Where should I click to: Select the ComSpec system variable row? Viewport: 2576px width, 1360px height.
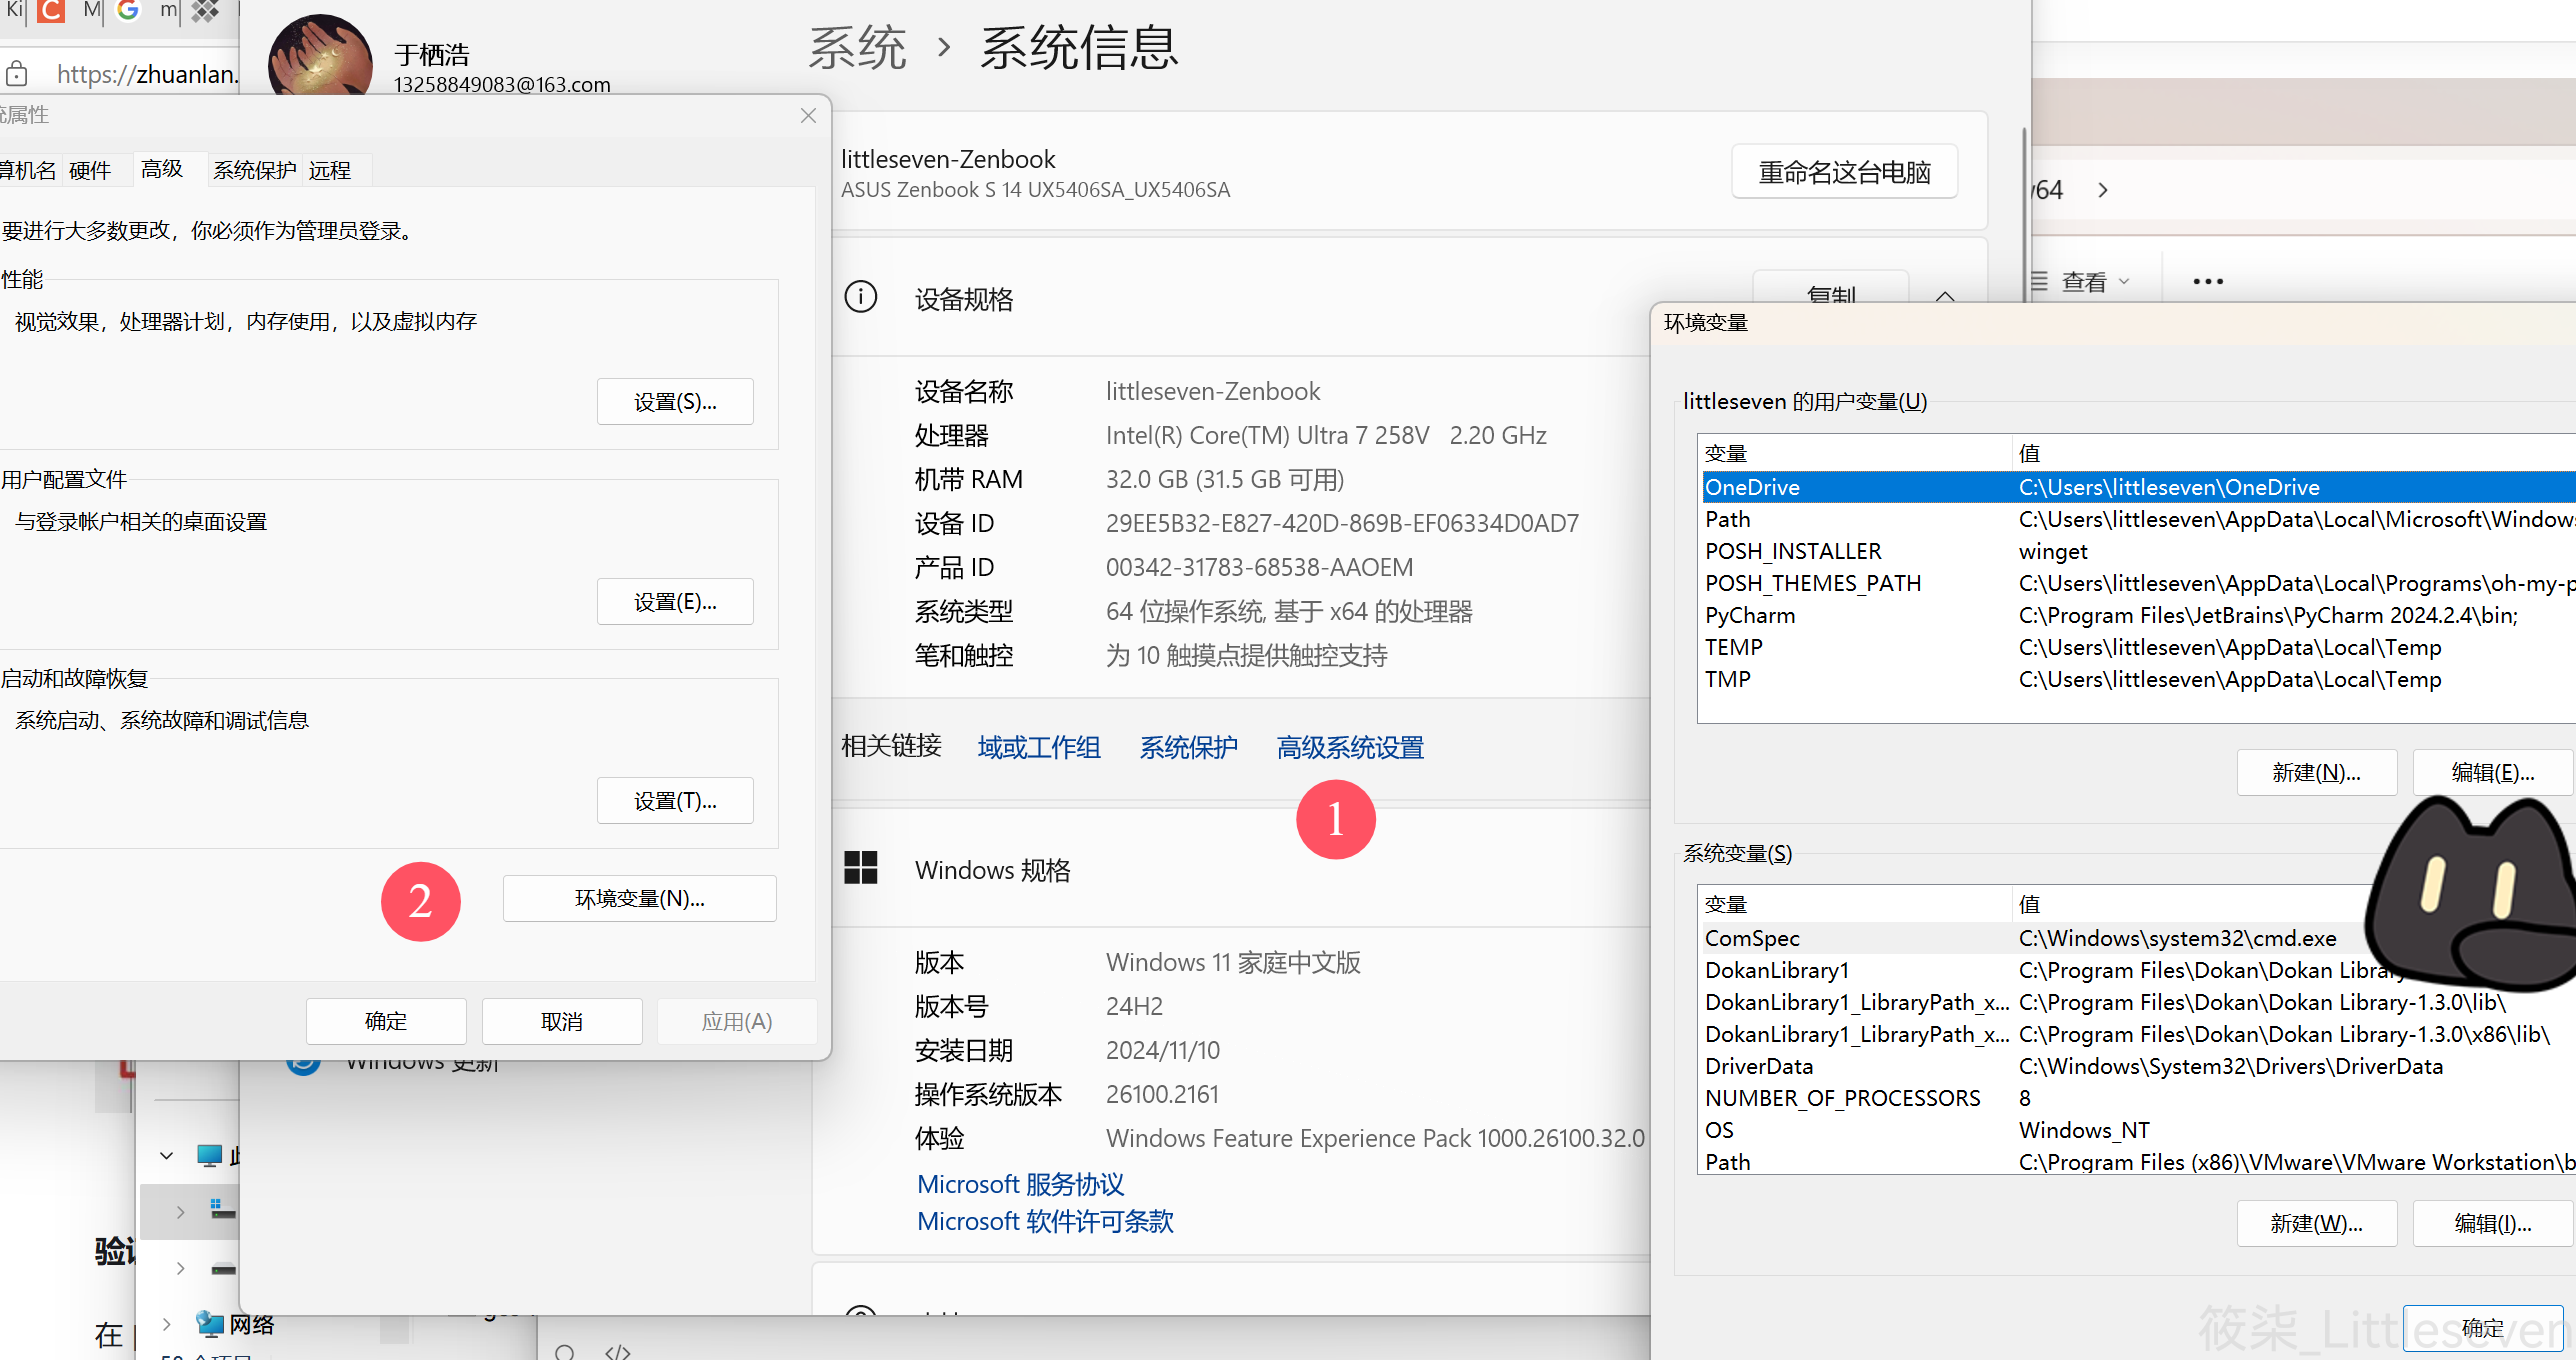(2138, 938)
